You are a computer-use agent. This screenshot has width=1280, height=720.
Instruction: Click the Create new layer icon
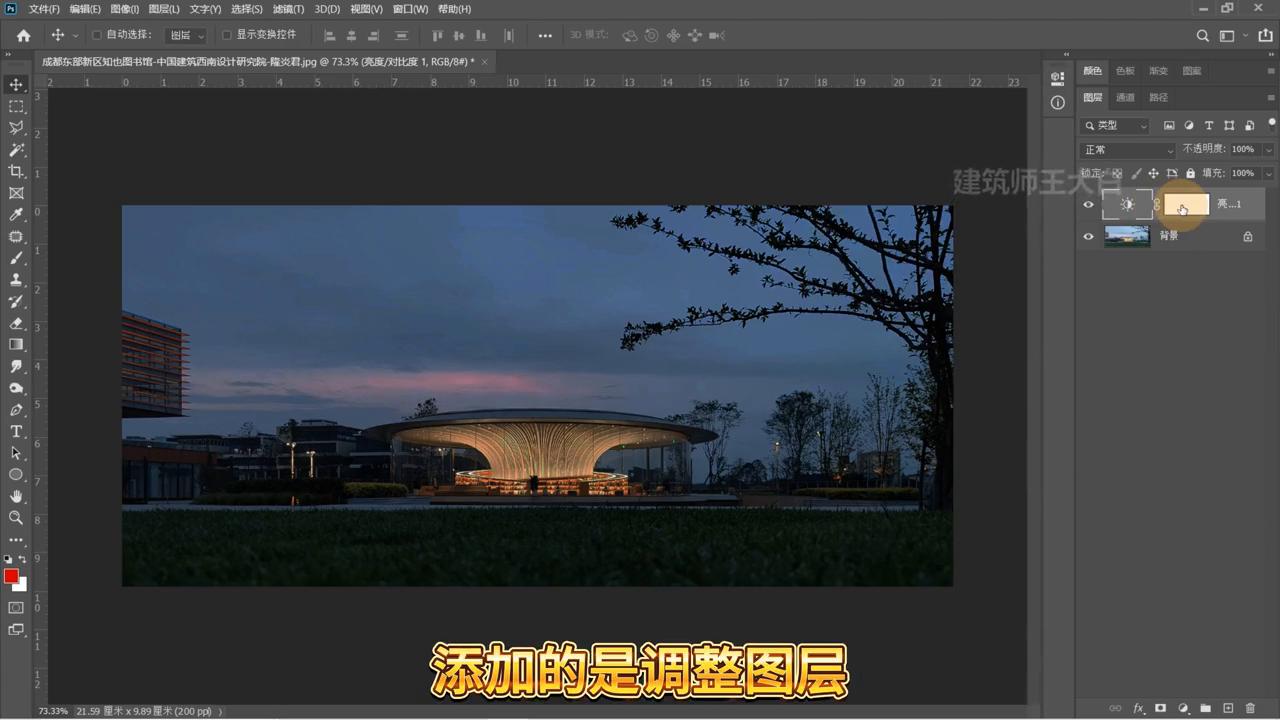click(1229, 708)
